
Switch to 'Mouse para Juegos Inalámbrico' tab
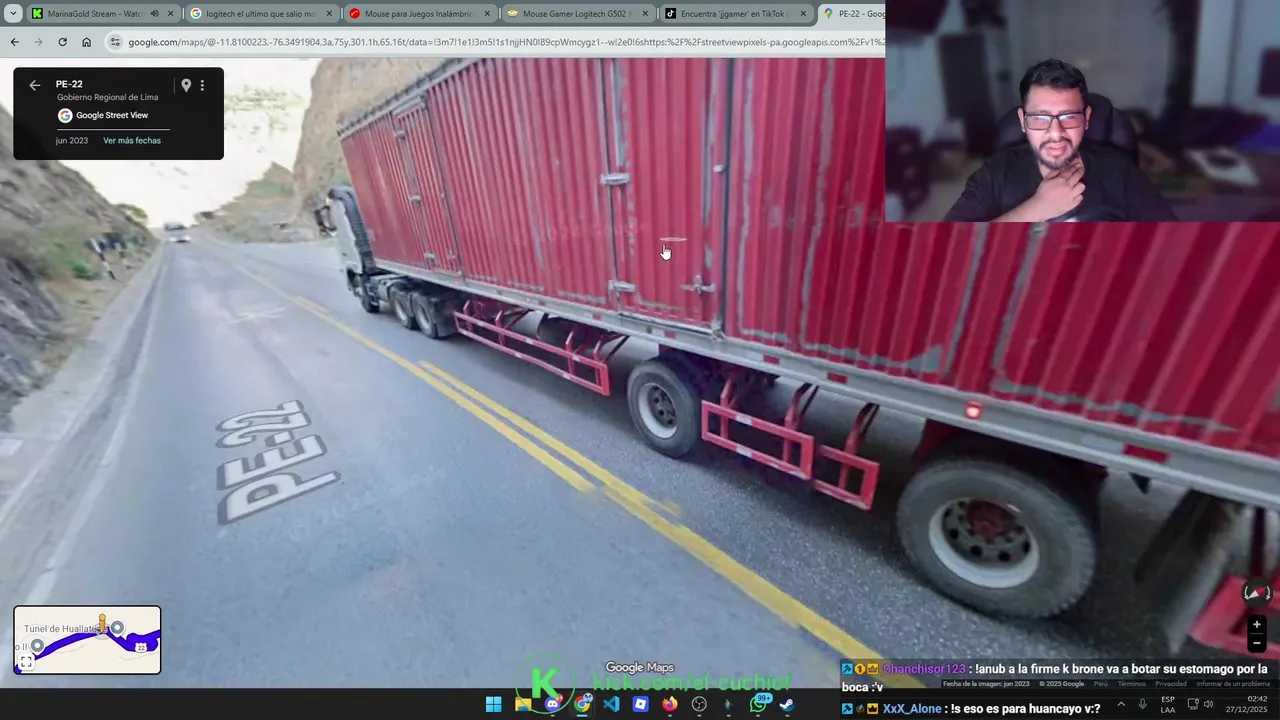point(419,14)
